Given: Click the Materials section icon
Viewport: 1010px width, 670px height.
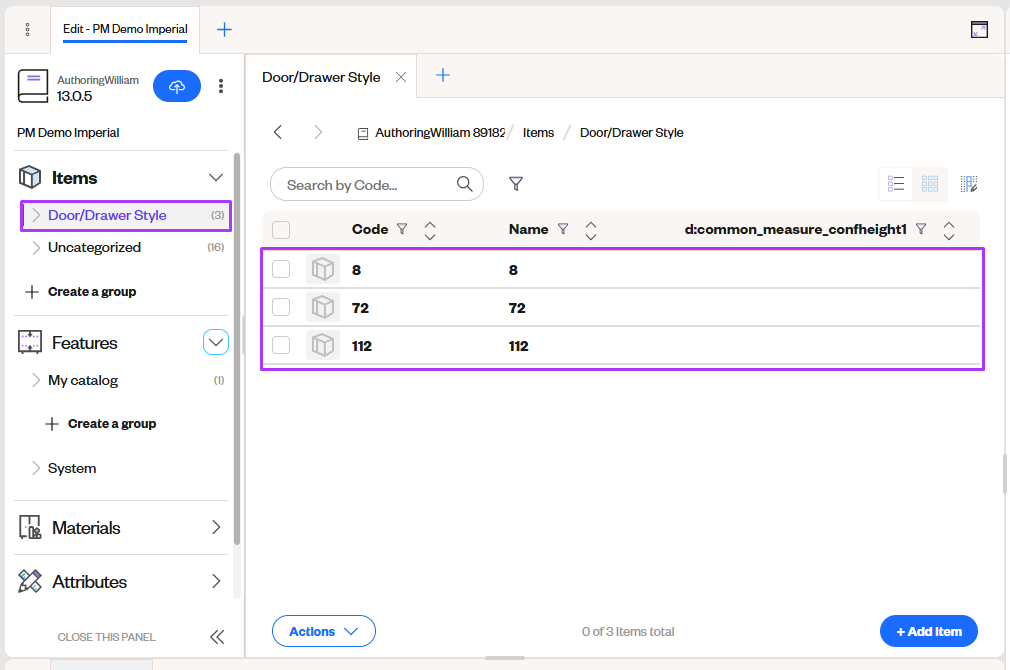Looking at the screenshot, I should pos(30,528).
